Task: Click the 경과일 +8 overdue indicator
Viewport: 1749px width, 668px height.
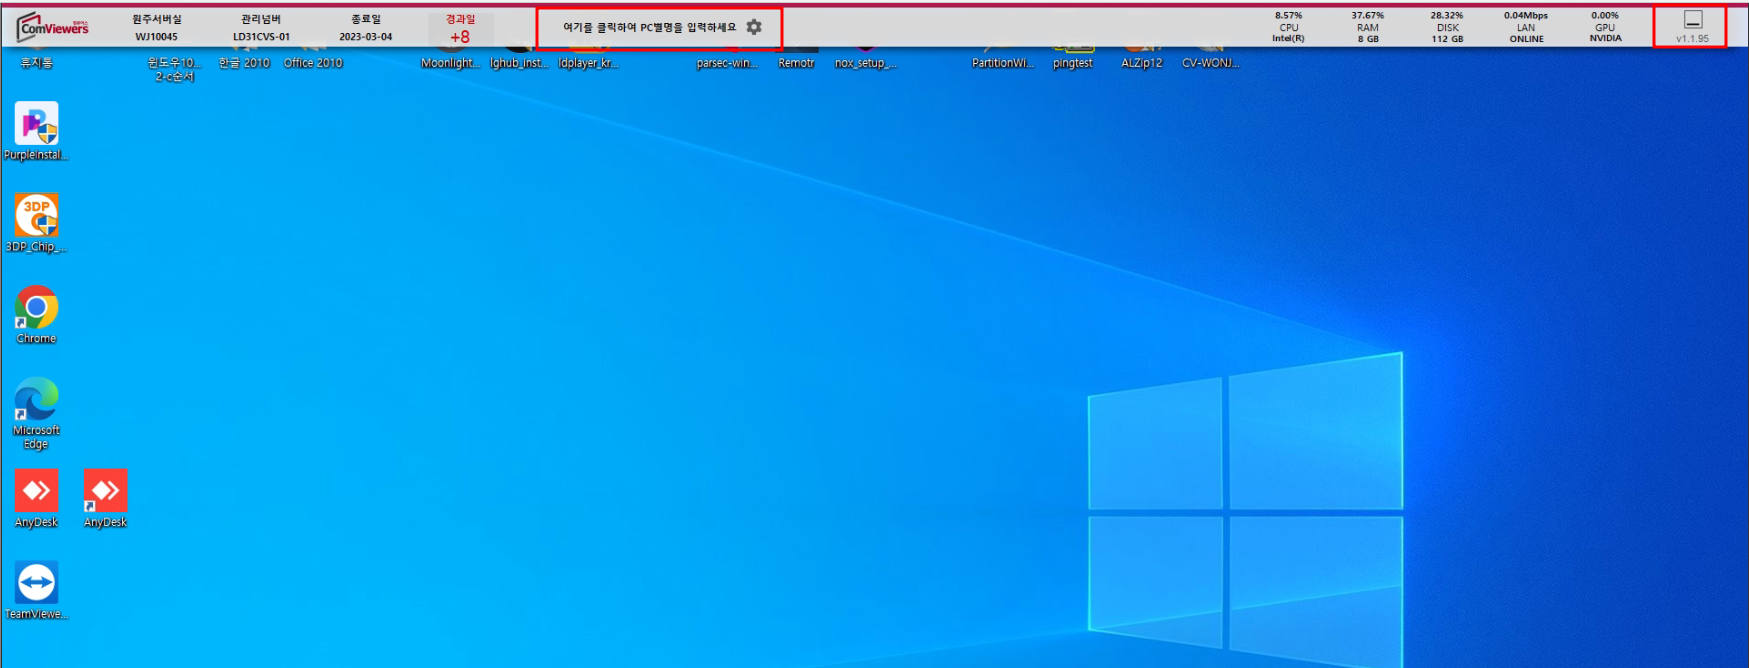Action: (460, 29)
